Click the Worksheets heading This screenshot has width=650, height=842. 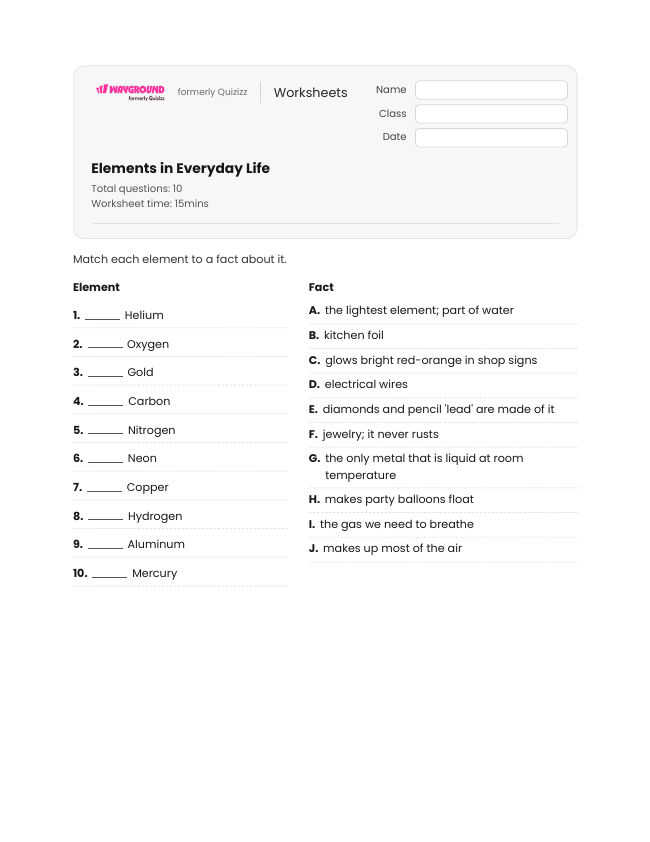tap(310, 92)
